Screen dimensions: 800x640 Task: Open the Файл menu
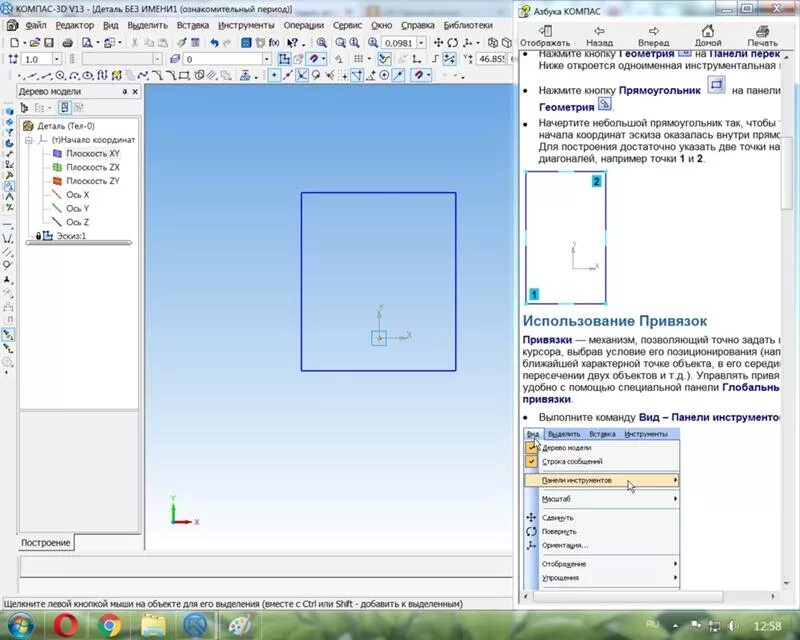36,25
